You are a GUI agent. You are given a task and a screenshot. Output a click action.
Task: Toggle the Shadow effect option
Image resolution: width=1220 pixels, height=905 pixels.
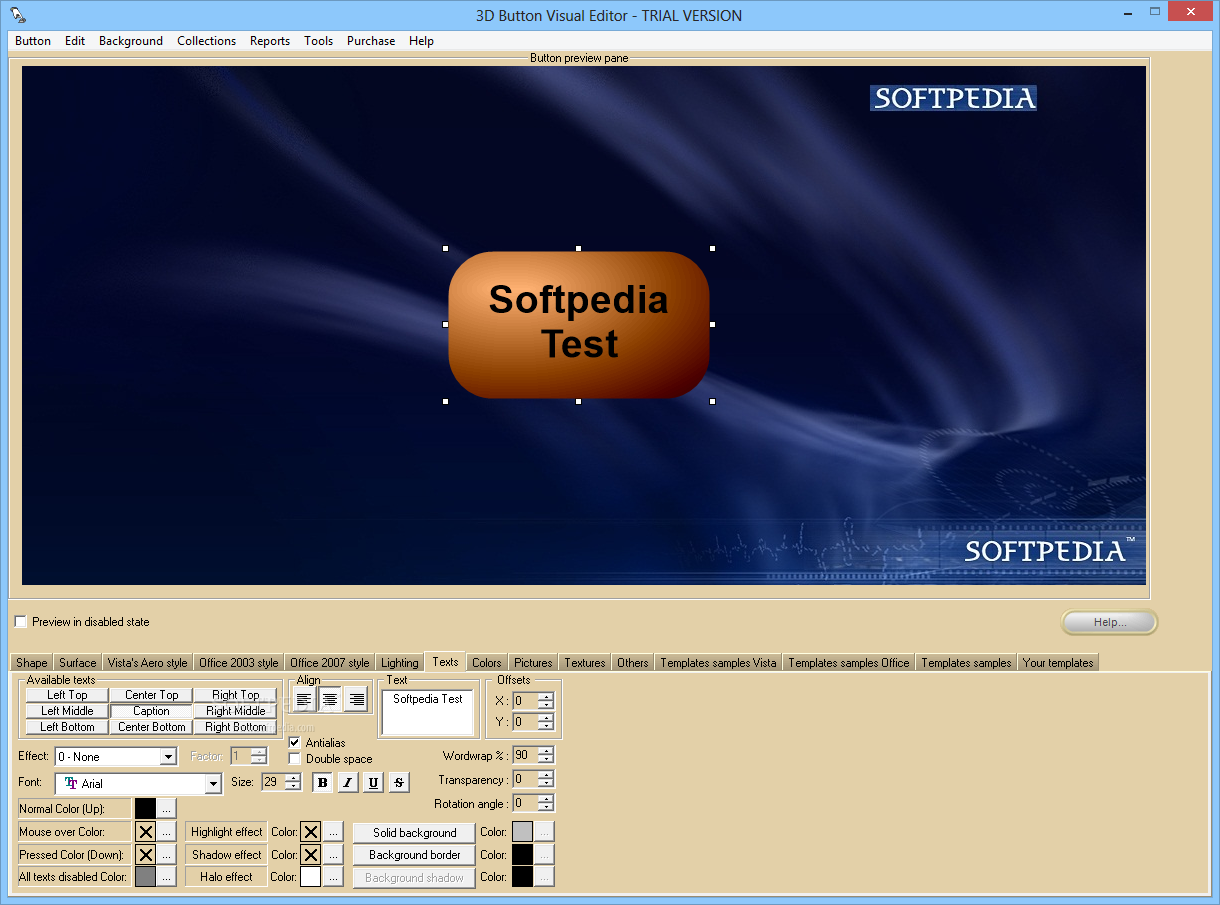click(x=227, y=855)
